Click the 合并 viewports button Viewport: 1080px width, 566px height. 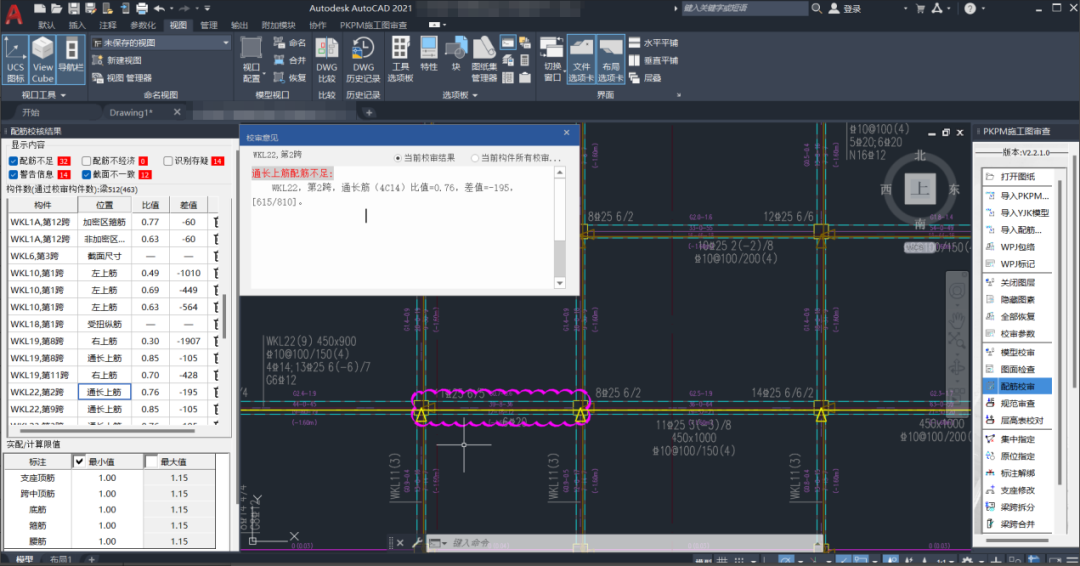290,61
